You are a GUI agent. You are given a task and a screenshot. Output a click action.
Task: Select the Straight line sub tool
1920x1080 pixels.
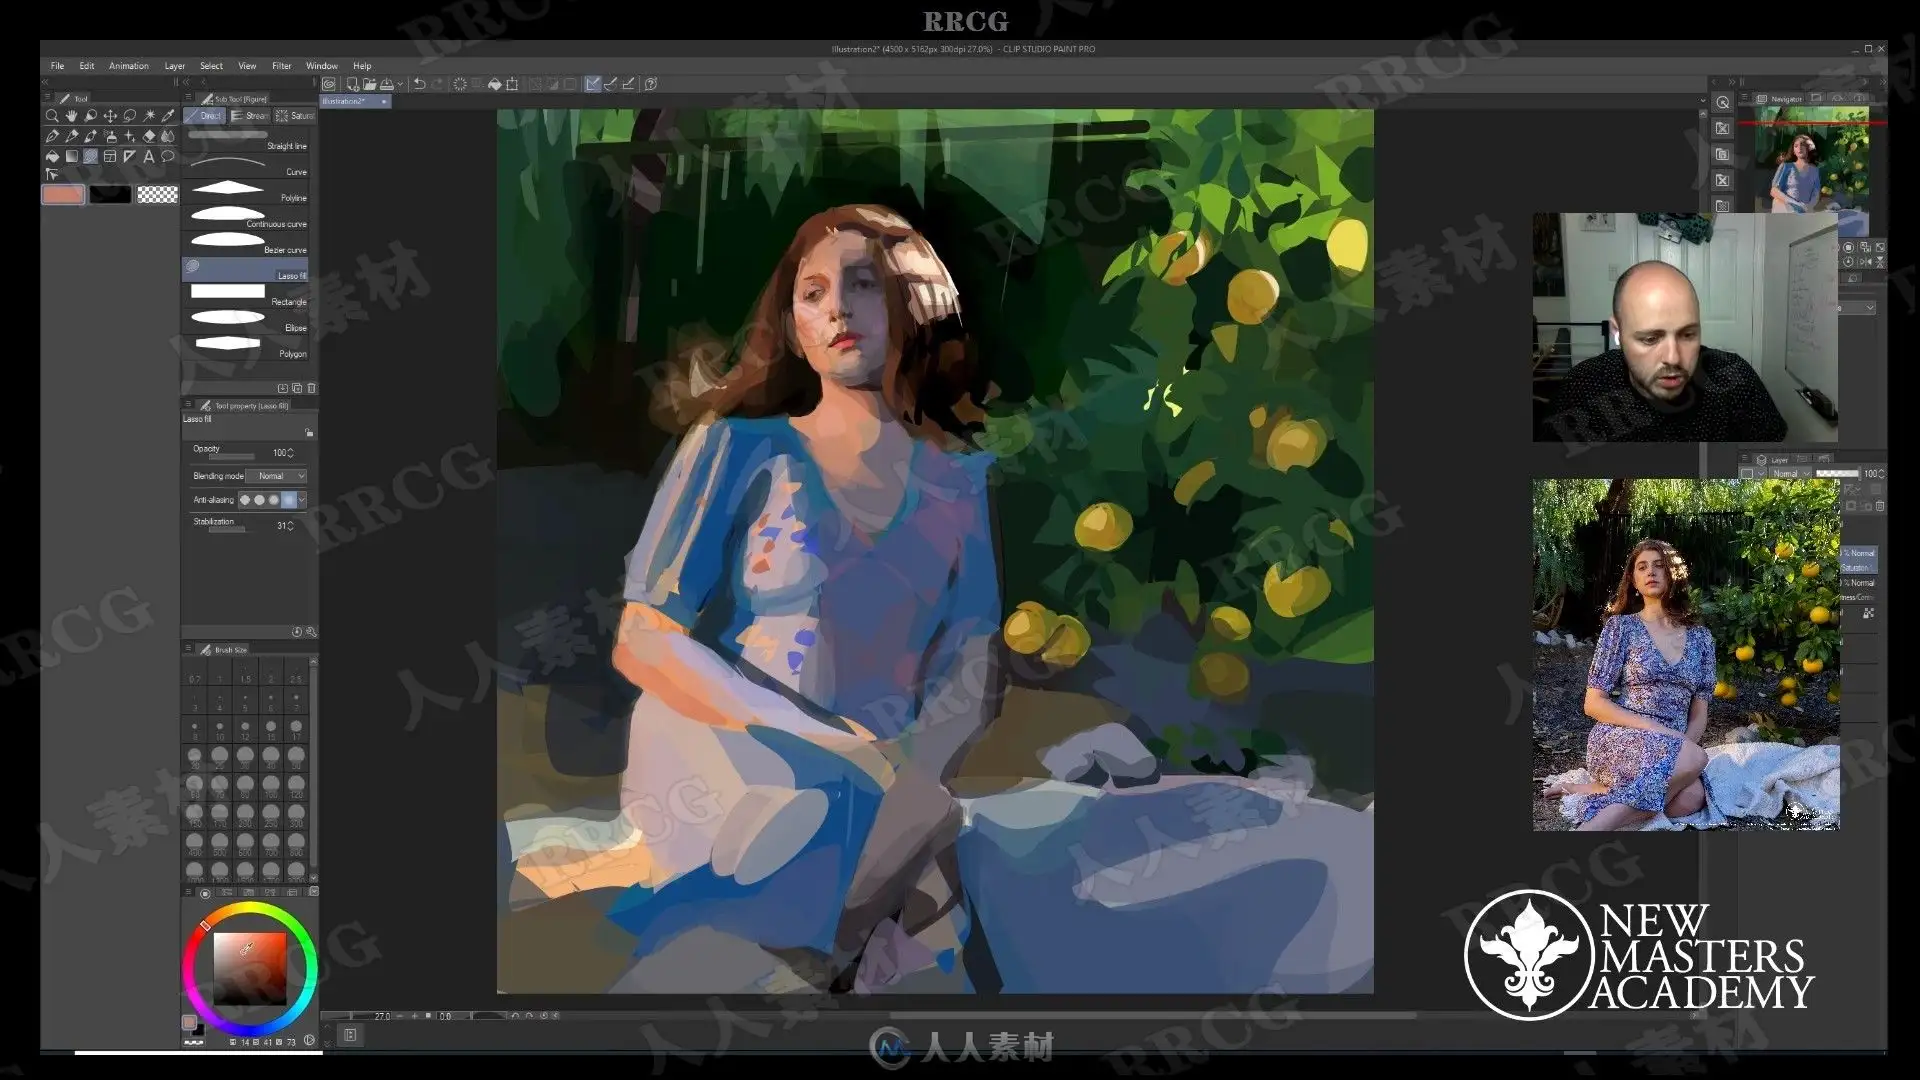pyautogui.click(x=245, y=141)
